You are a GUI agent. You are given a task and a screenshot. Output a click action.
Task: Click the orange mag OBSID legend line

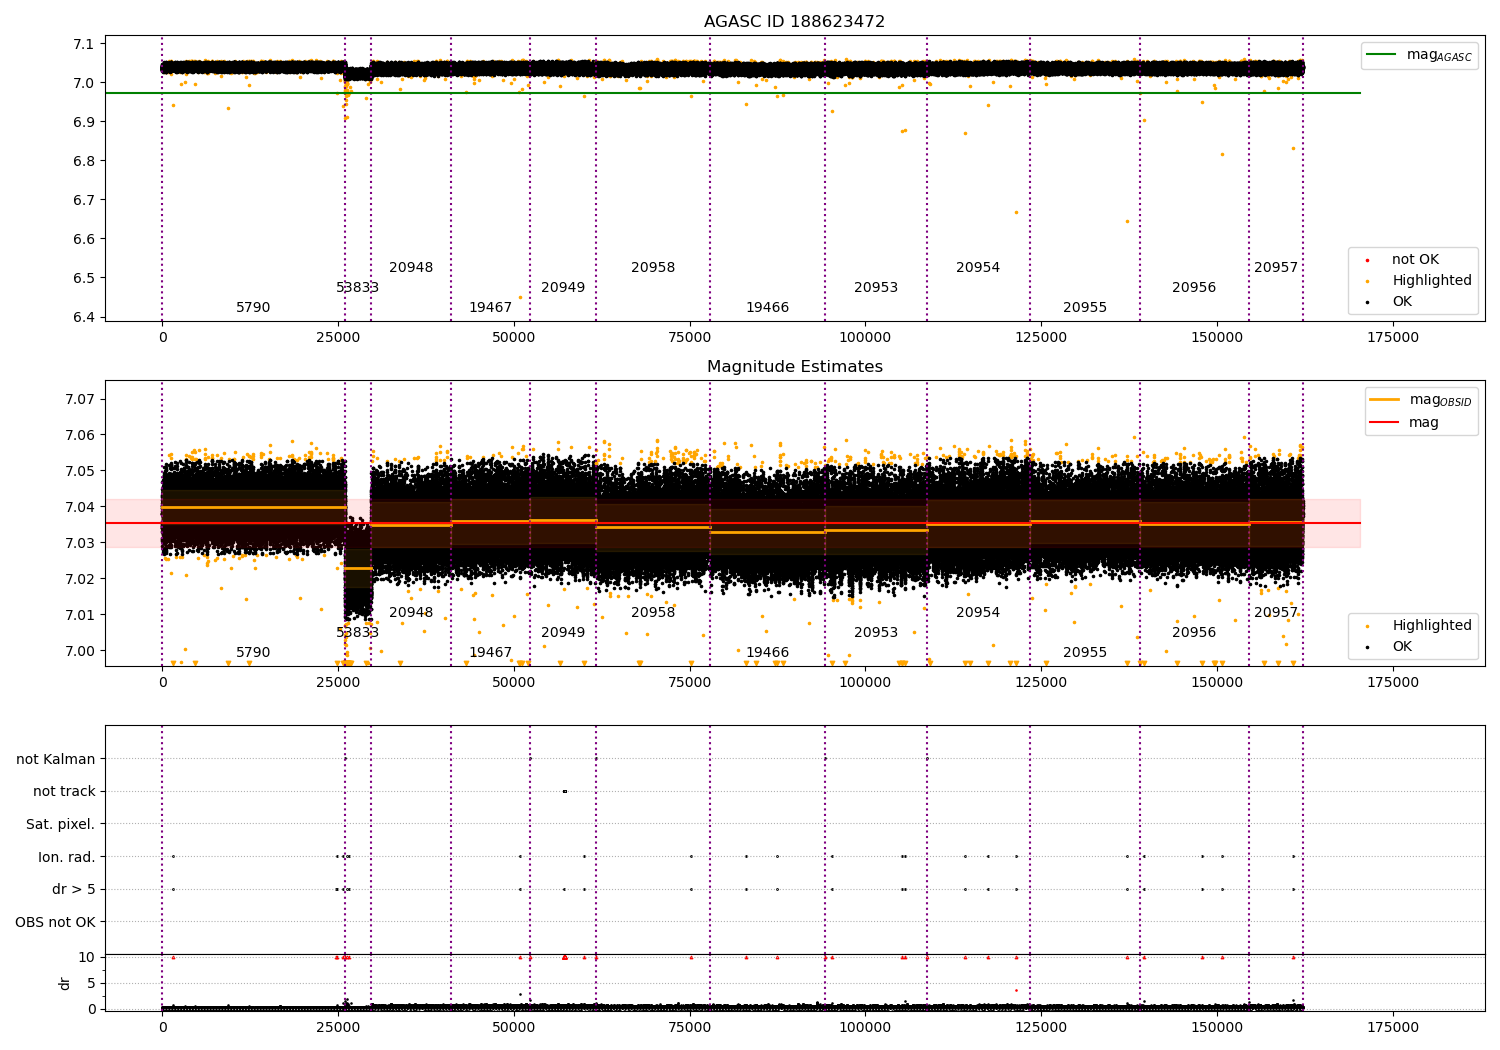(x=1385, y=400)
